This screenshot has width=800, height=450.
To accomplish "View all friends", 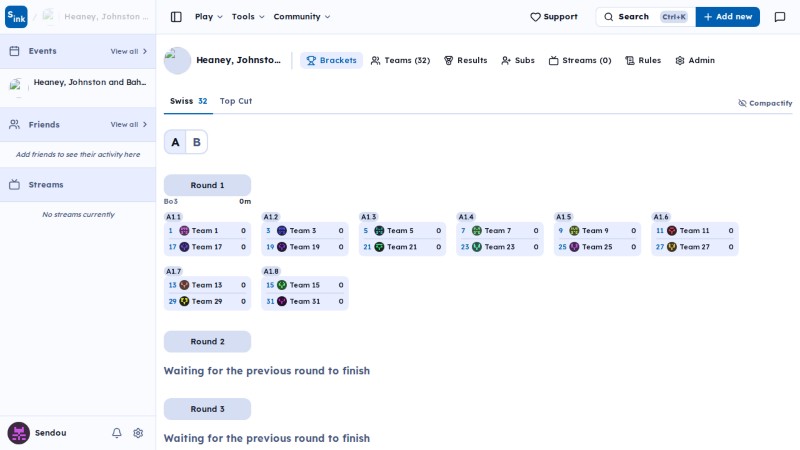I will 129,124.
